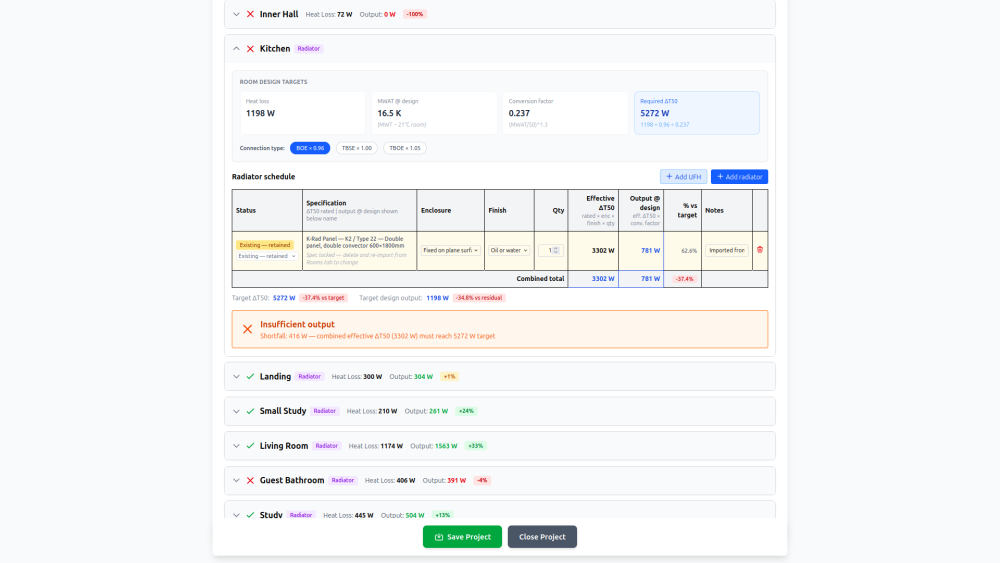Click the green check icon beside Living Room
Image resolution: width=1000 pixels, height=563 pixels.
(250, 446)
